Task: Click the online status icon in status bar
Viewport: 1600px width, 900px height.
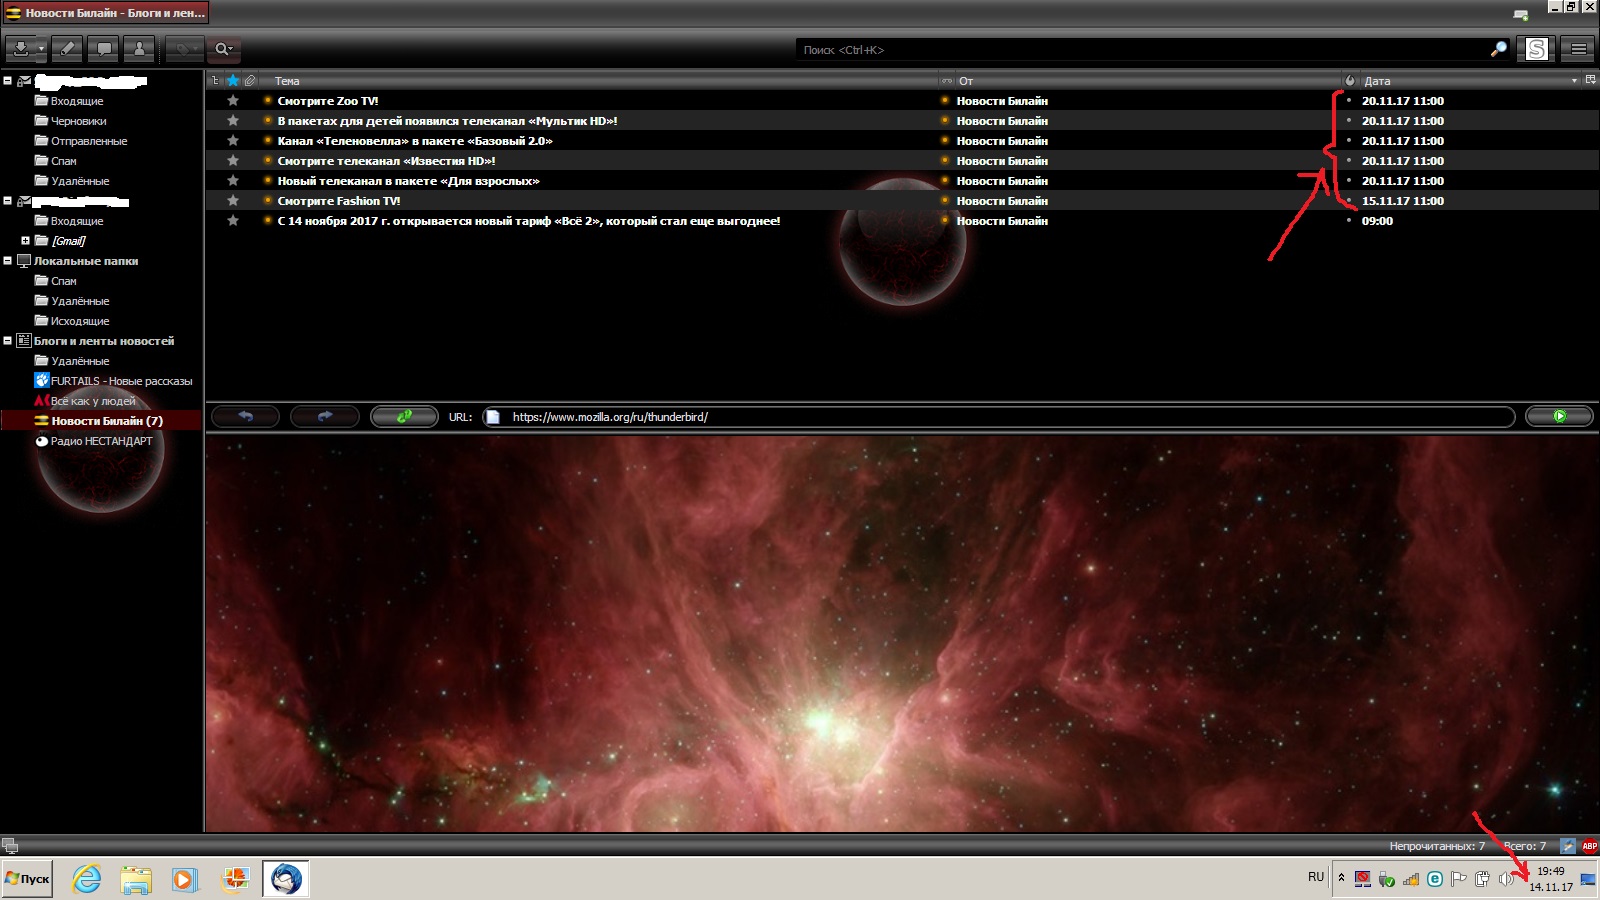Action: [x=9, y=846]
